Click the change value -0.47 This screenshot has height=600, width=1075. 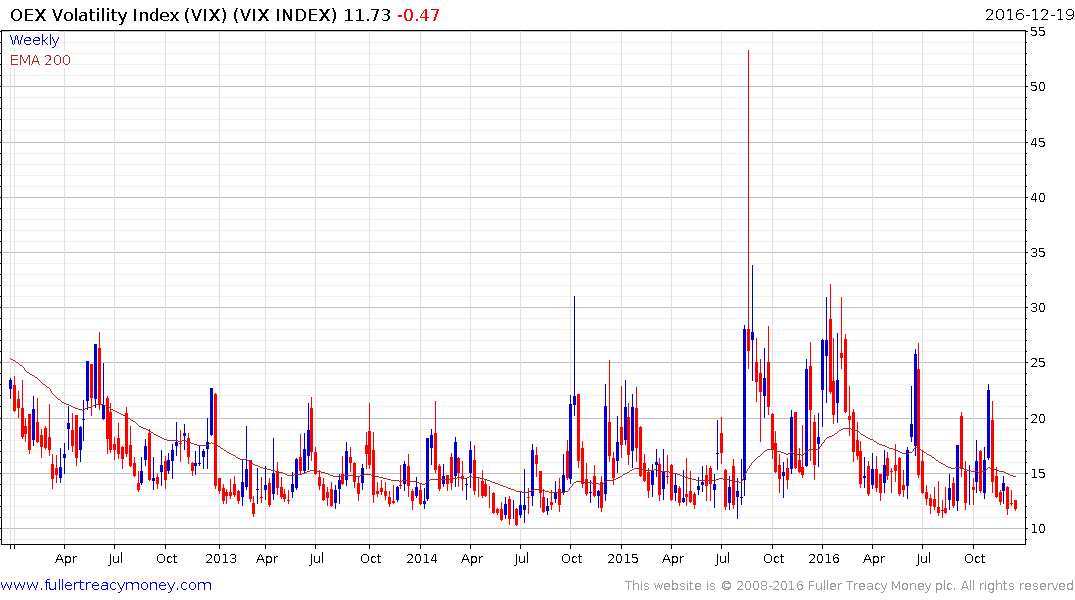pyautogui.click(x=418, y=15)
